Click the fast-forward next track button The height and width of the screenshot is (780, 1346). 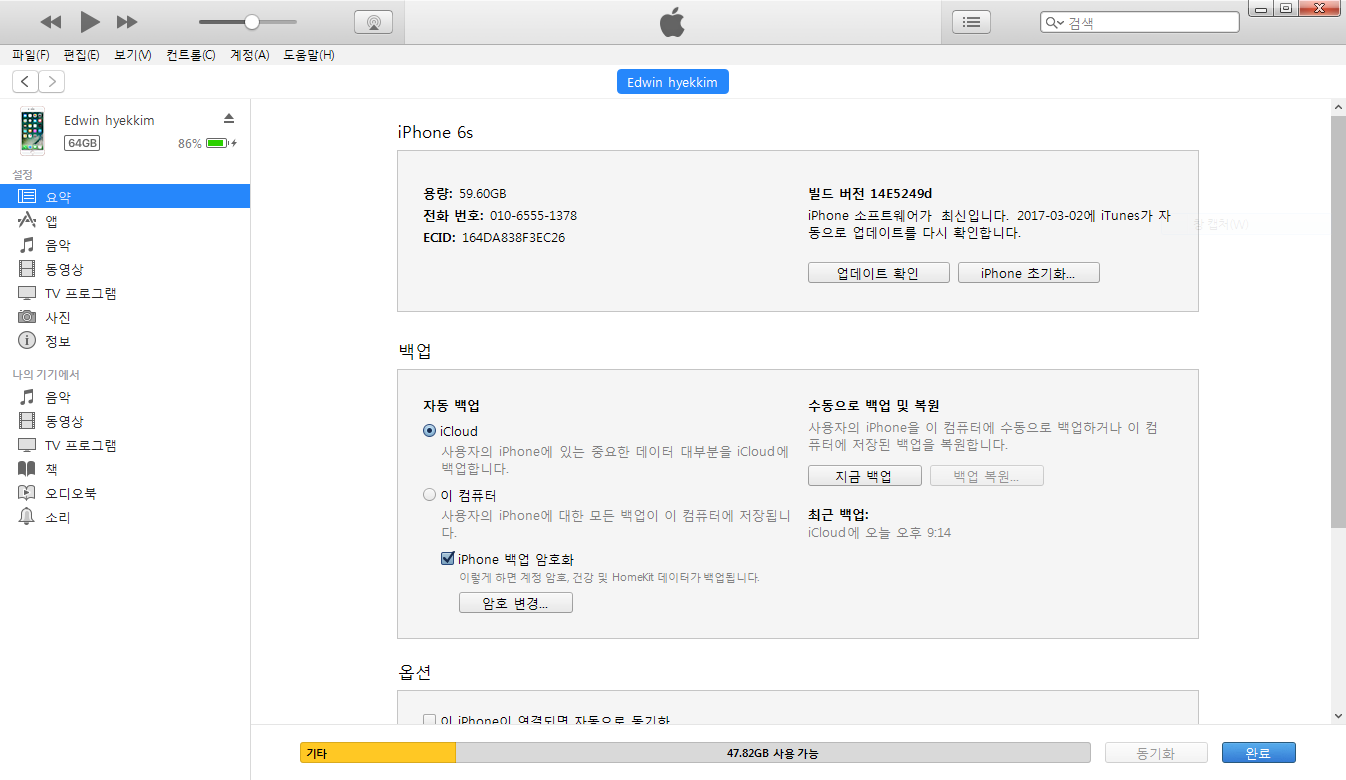pos(127,22)
